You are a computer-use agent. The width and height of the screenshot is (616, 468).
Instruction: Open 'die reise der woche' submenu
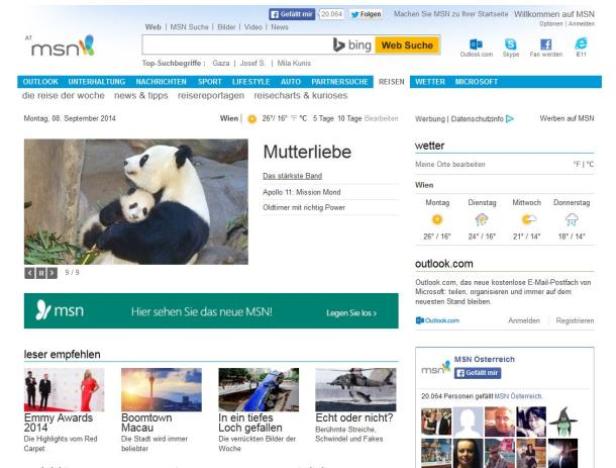click(63, 95)
